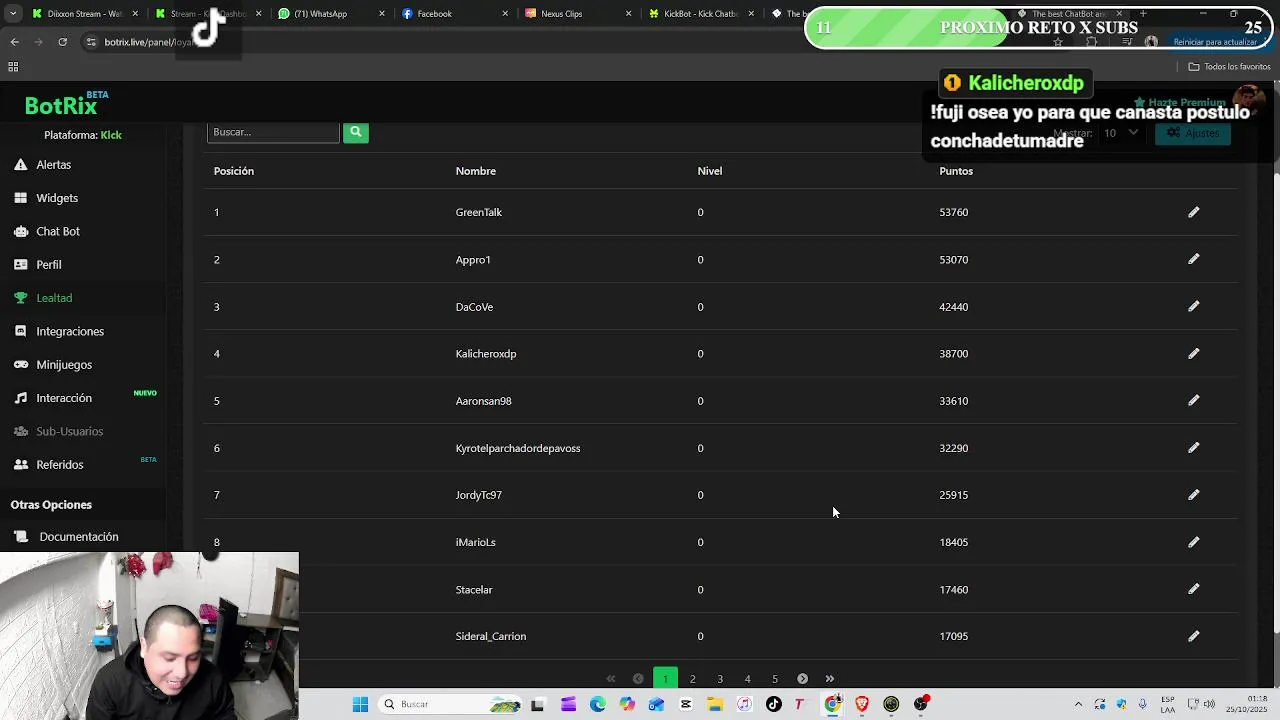The image size is (1280, 720).
Task: Go to page 4 of leaderboard
Action: (747, 679)
